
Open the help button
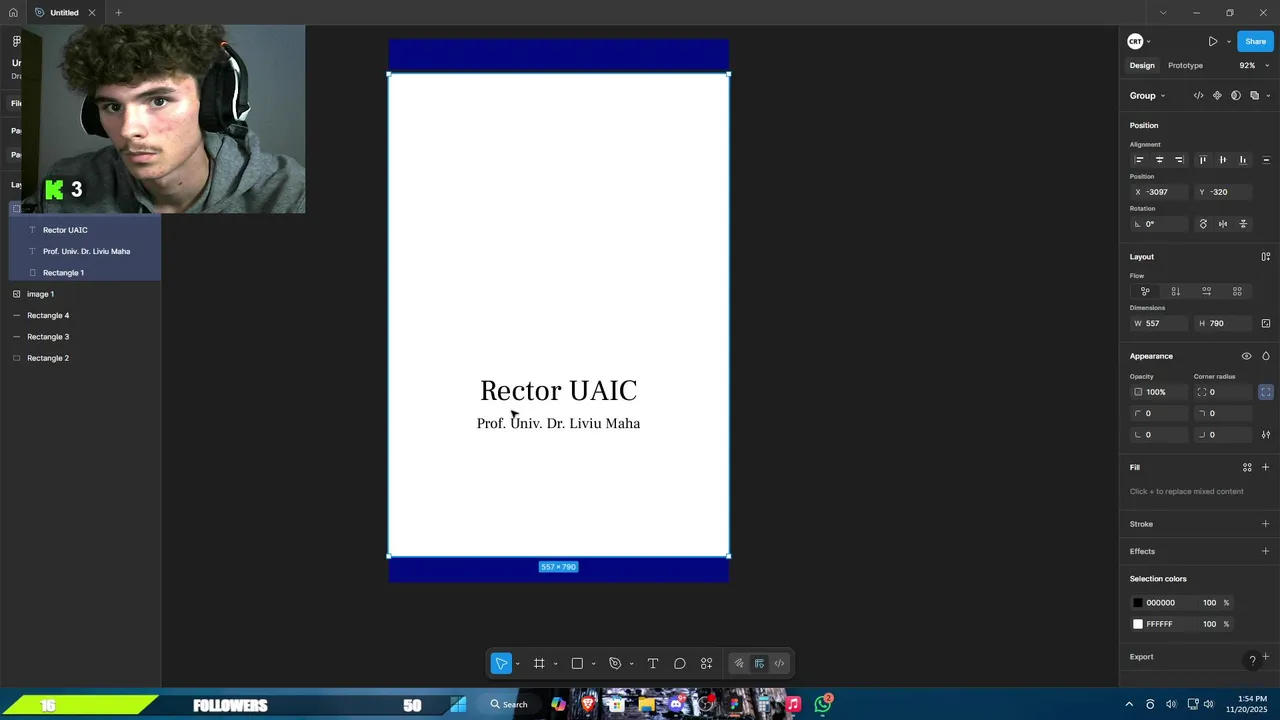point(1252,660)
